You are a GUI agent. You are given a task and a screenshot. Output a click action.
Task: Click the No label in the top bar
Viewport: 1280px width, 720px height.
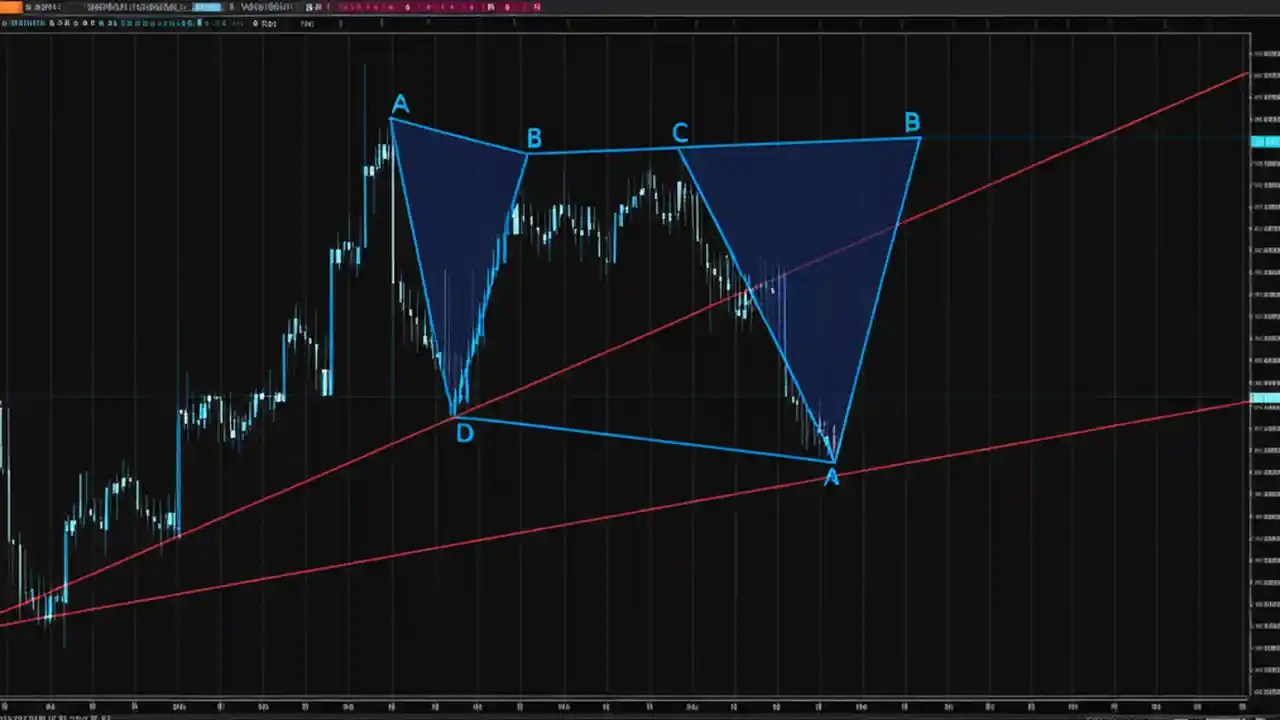coord(307,23)
